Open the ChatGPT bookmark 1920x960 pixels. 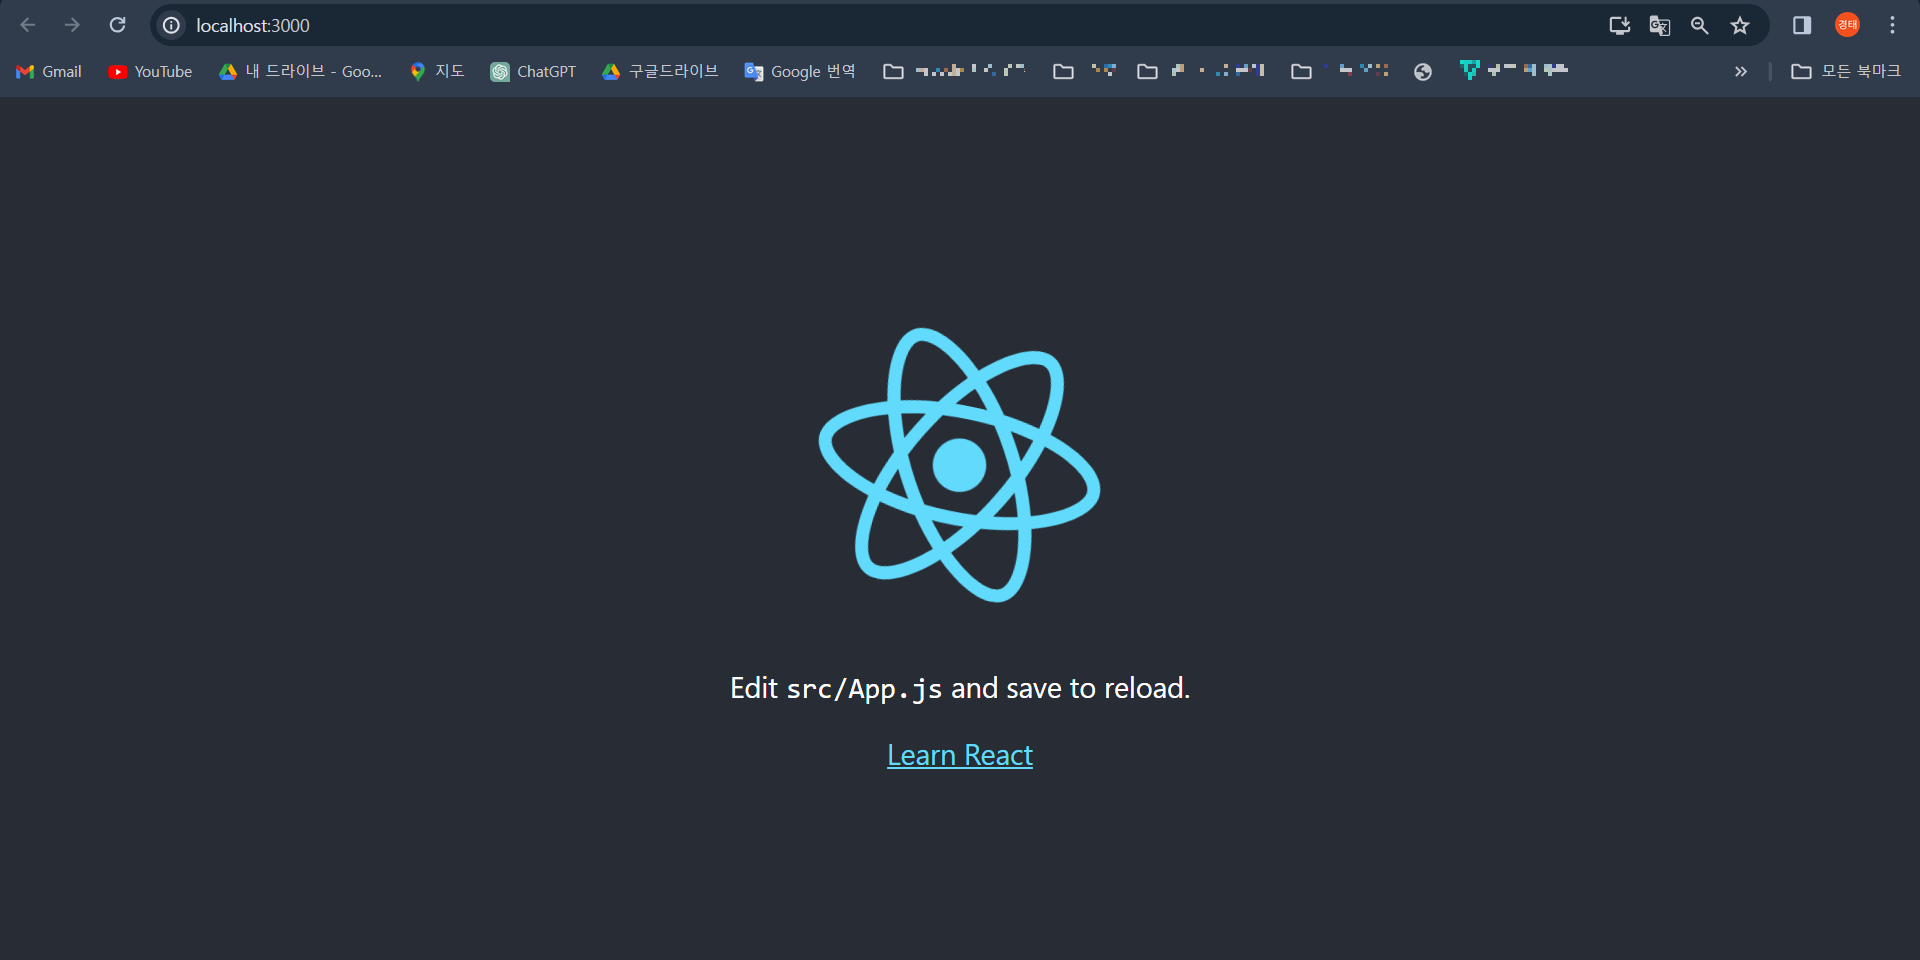[x=533, y=71]
